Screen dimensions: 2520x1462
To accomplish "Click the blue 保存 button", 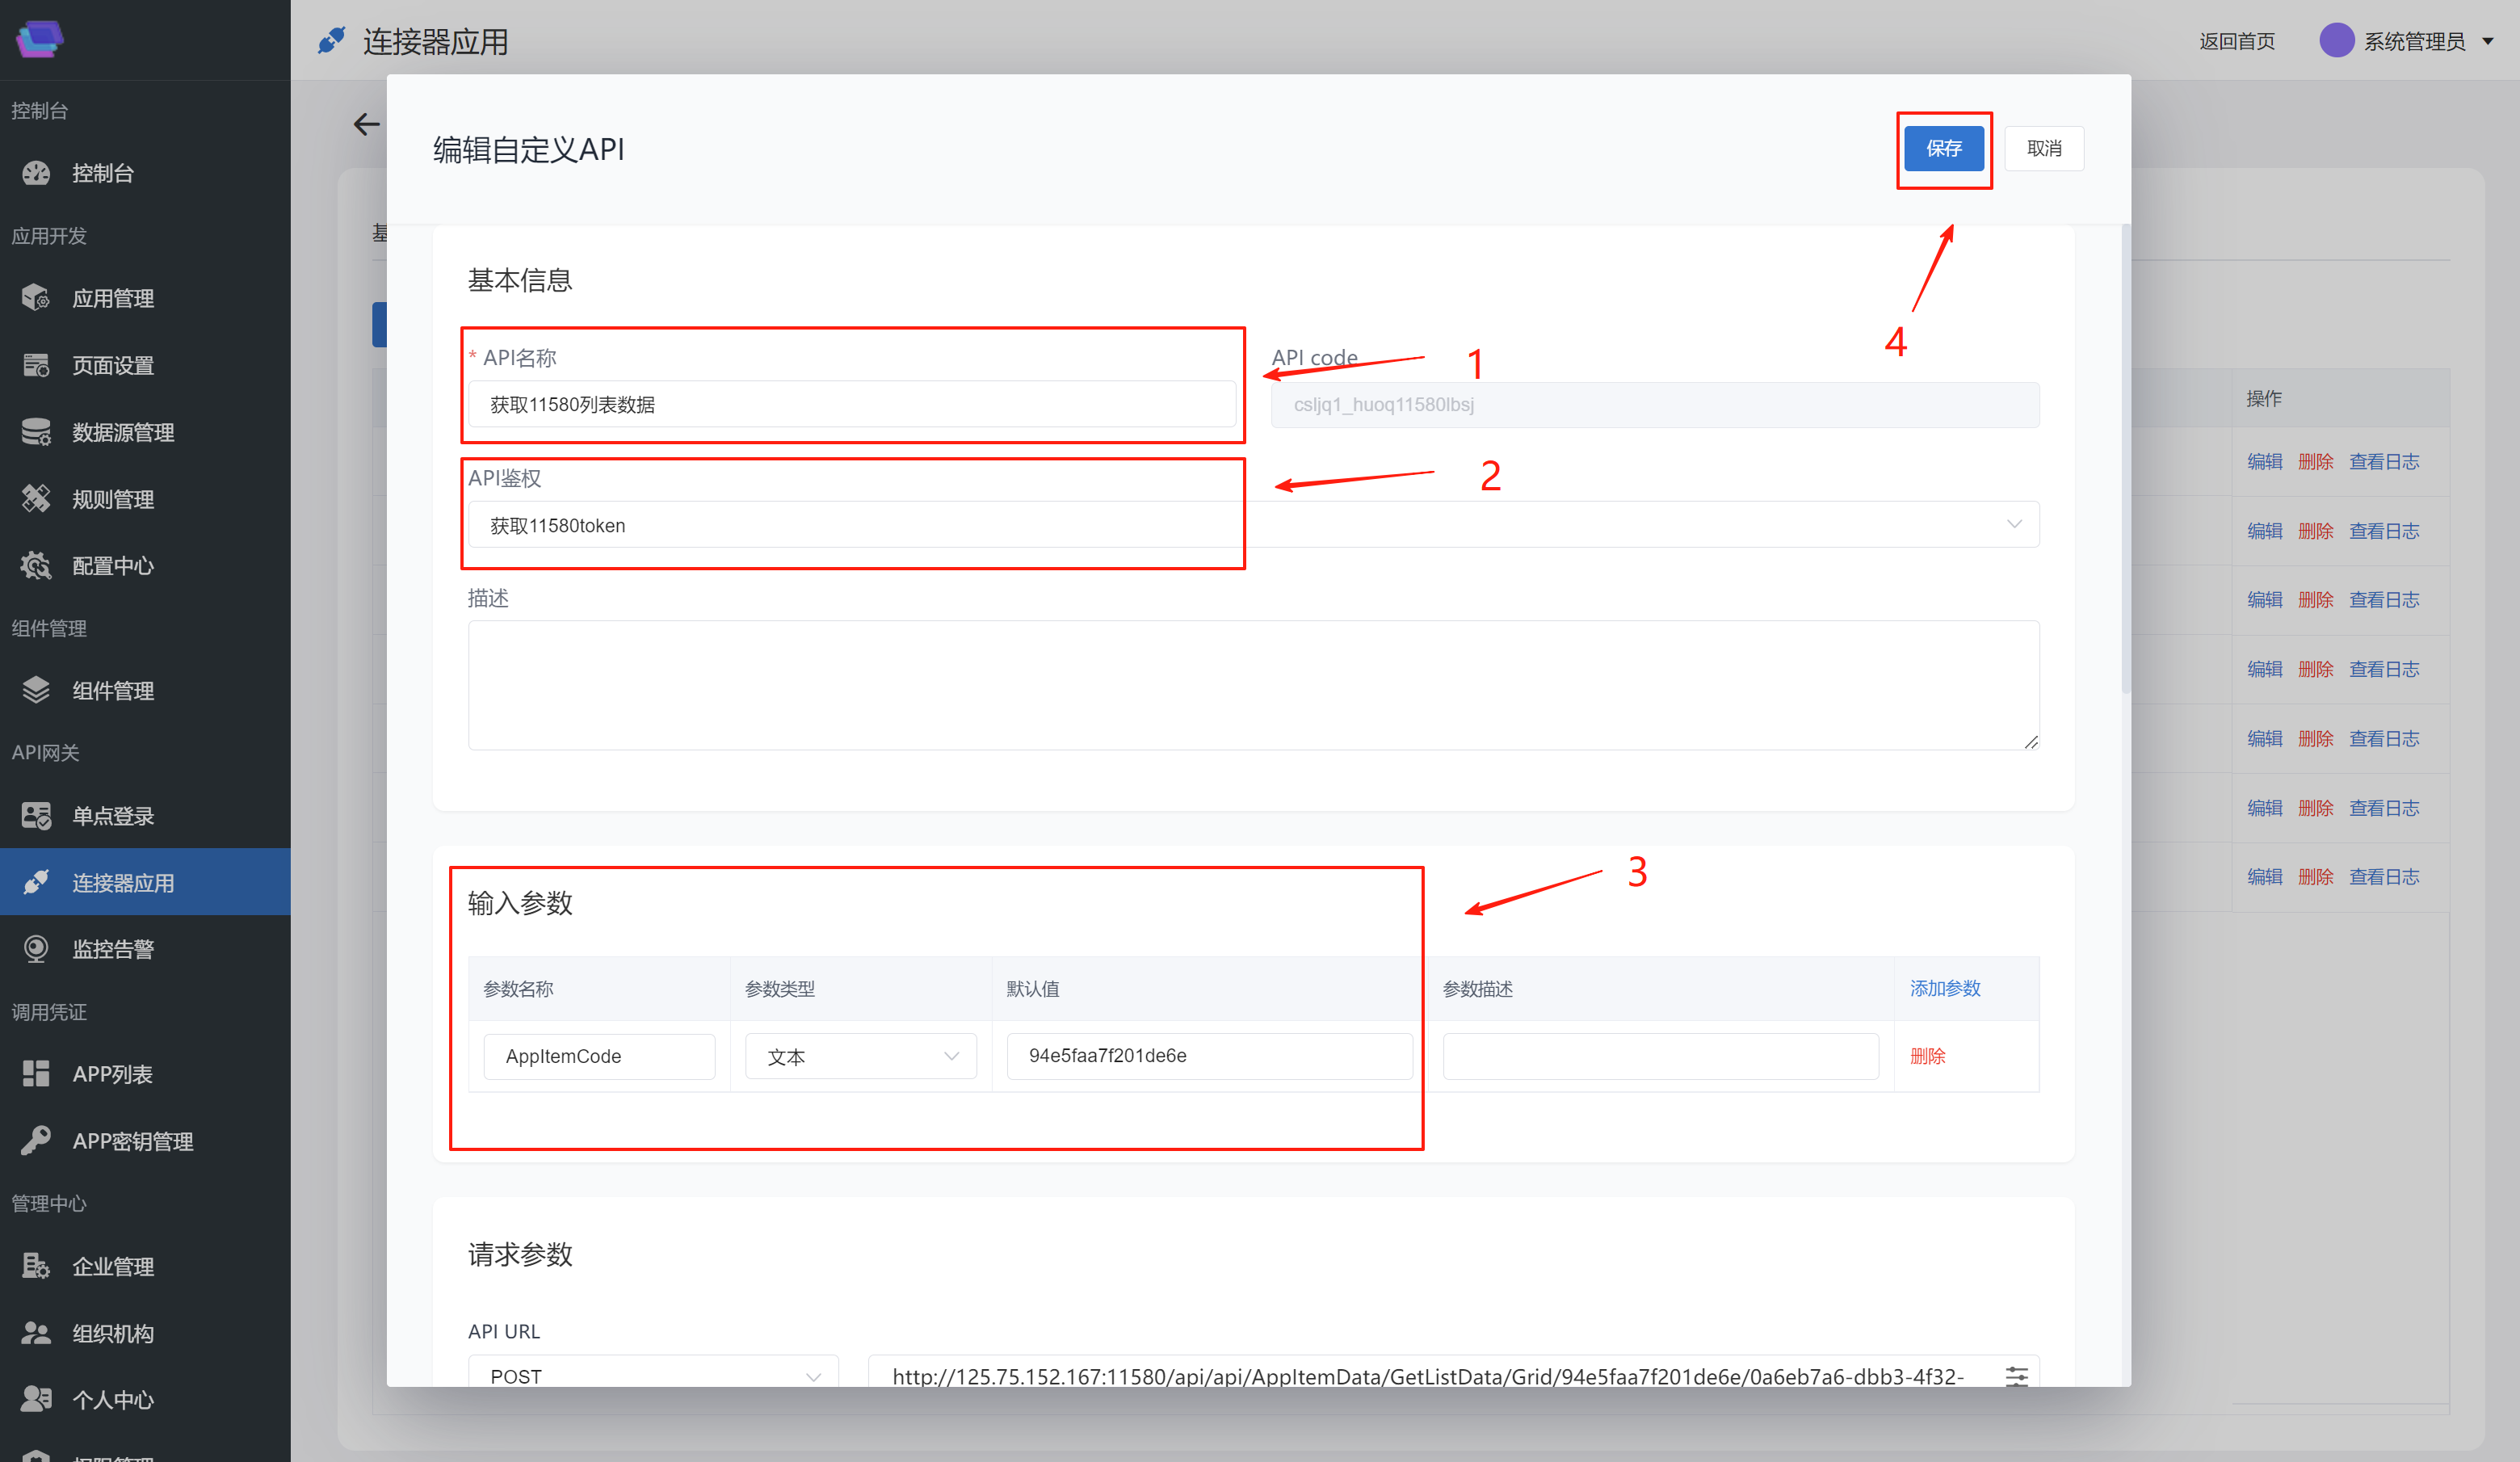I will (x=1943, y=149).
